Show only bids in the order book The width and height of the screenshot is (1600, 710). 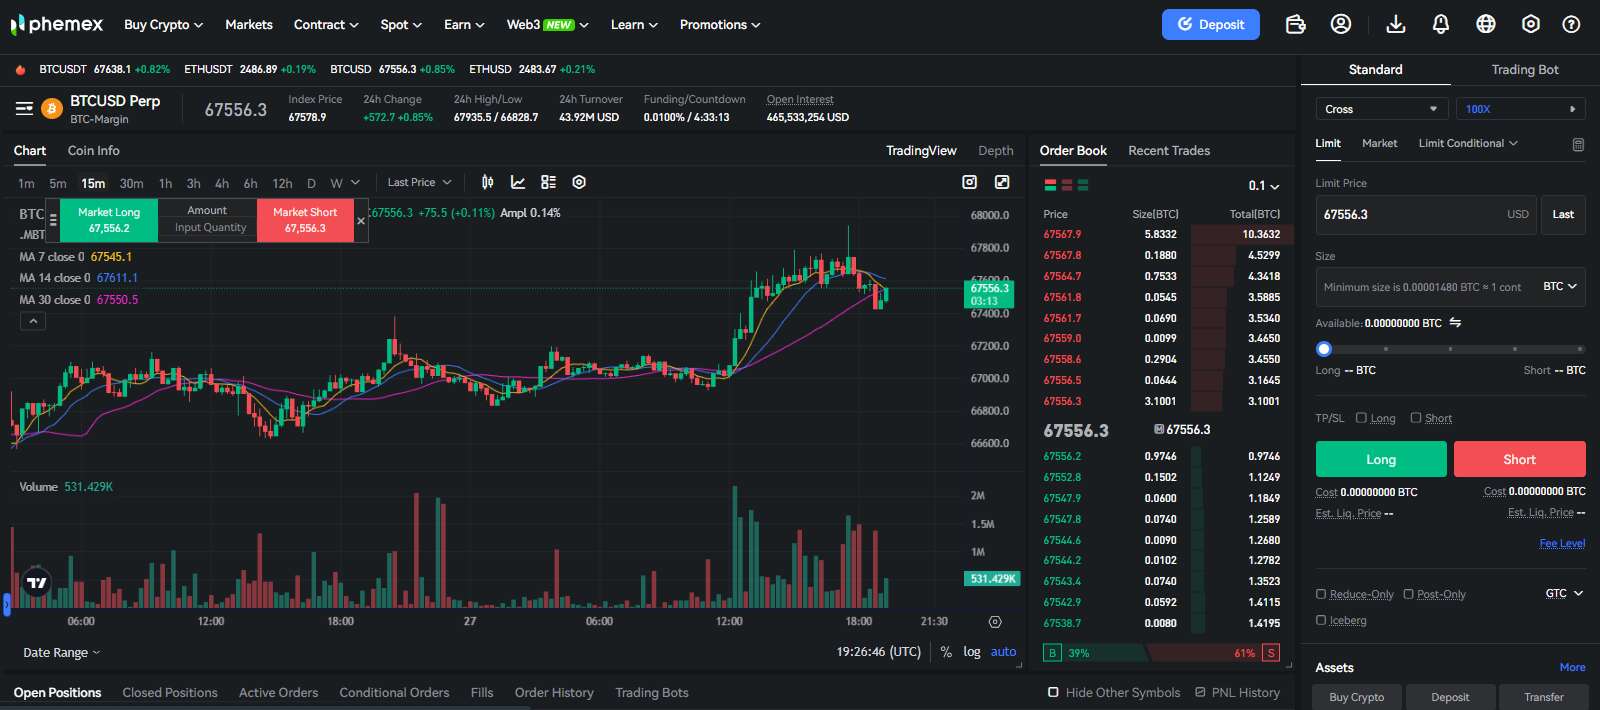(1083, 185)
